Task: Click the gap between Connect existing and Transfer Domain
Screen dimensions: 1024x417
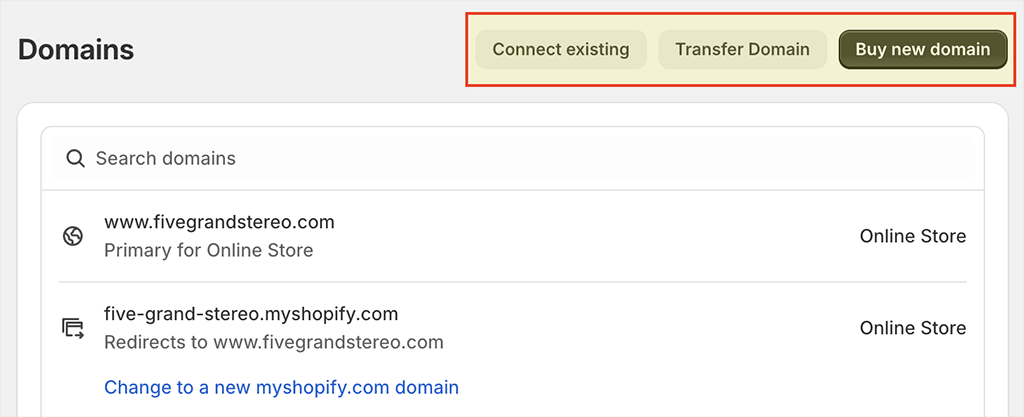Action: (652, 50)
